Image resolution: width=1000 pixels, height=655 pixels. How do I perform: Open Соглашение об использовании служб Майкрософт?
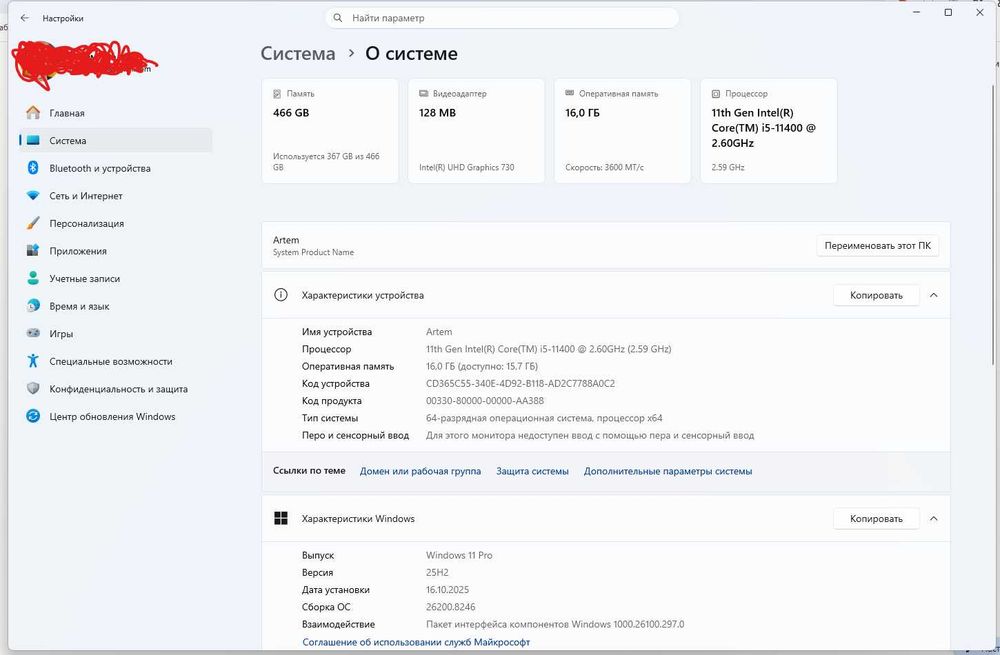416,642
